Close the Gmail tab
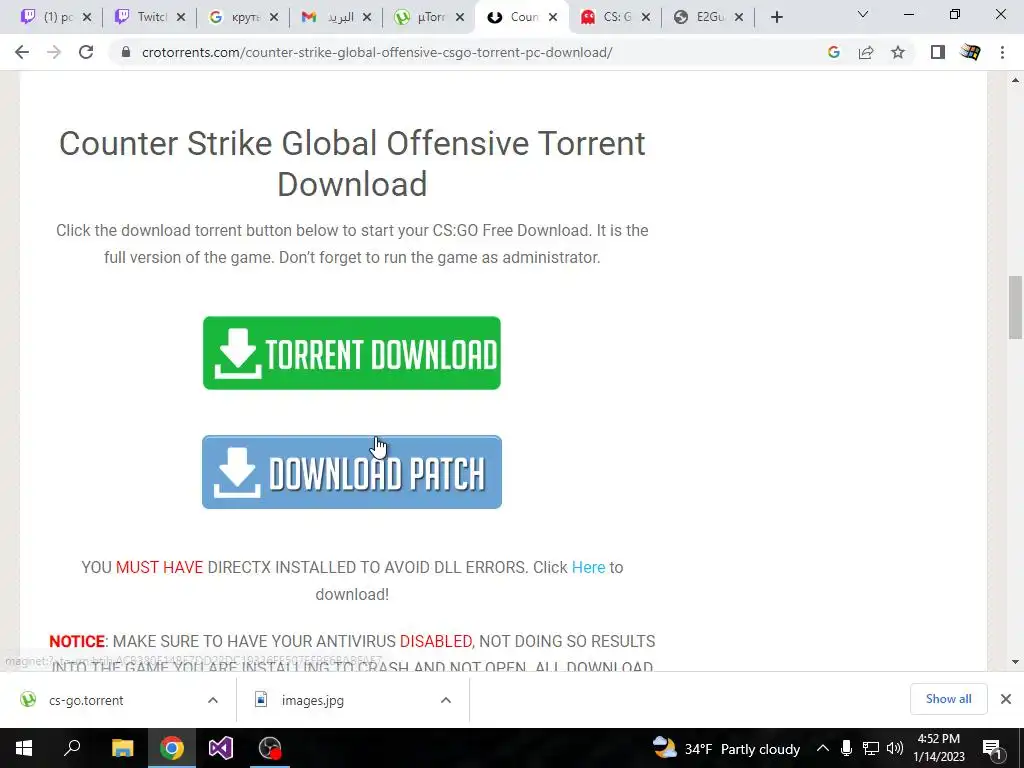The width and height of the screenshot is (1024, 768). point(367,17)
